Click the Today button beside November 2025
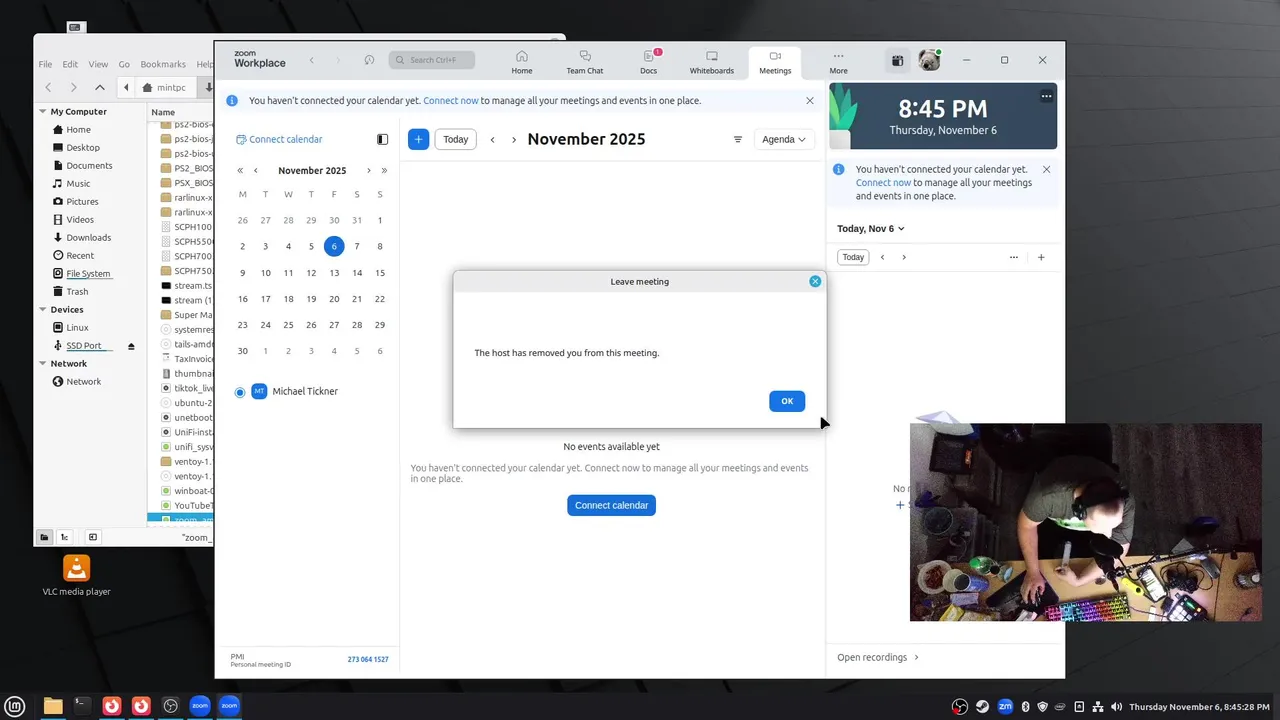This screenshot has width=1280, height=720. (x=456, y=139)
